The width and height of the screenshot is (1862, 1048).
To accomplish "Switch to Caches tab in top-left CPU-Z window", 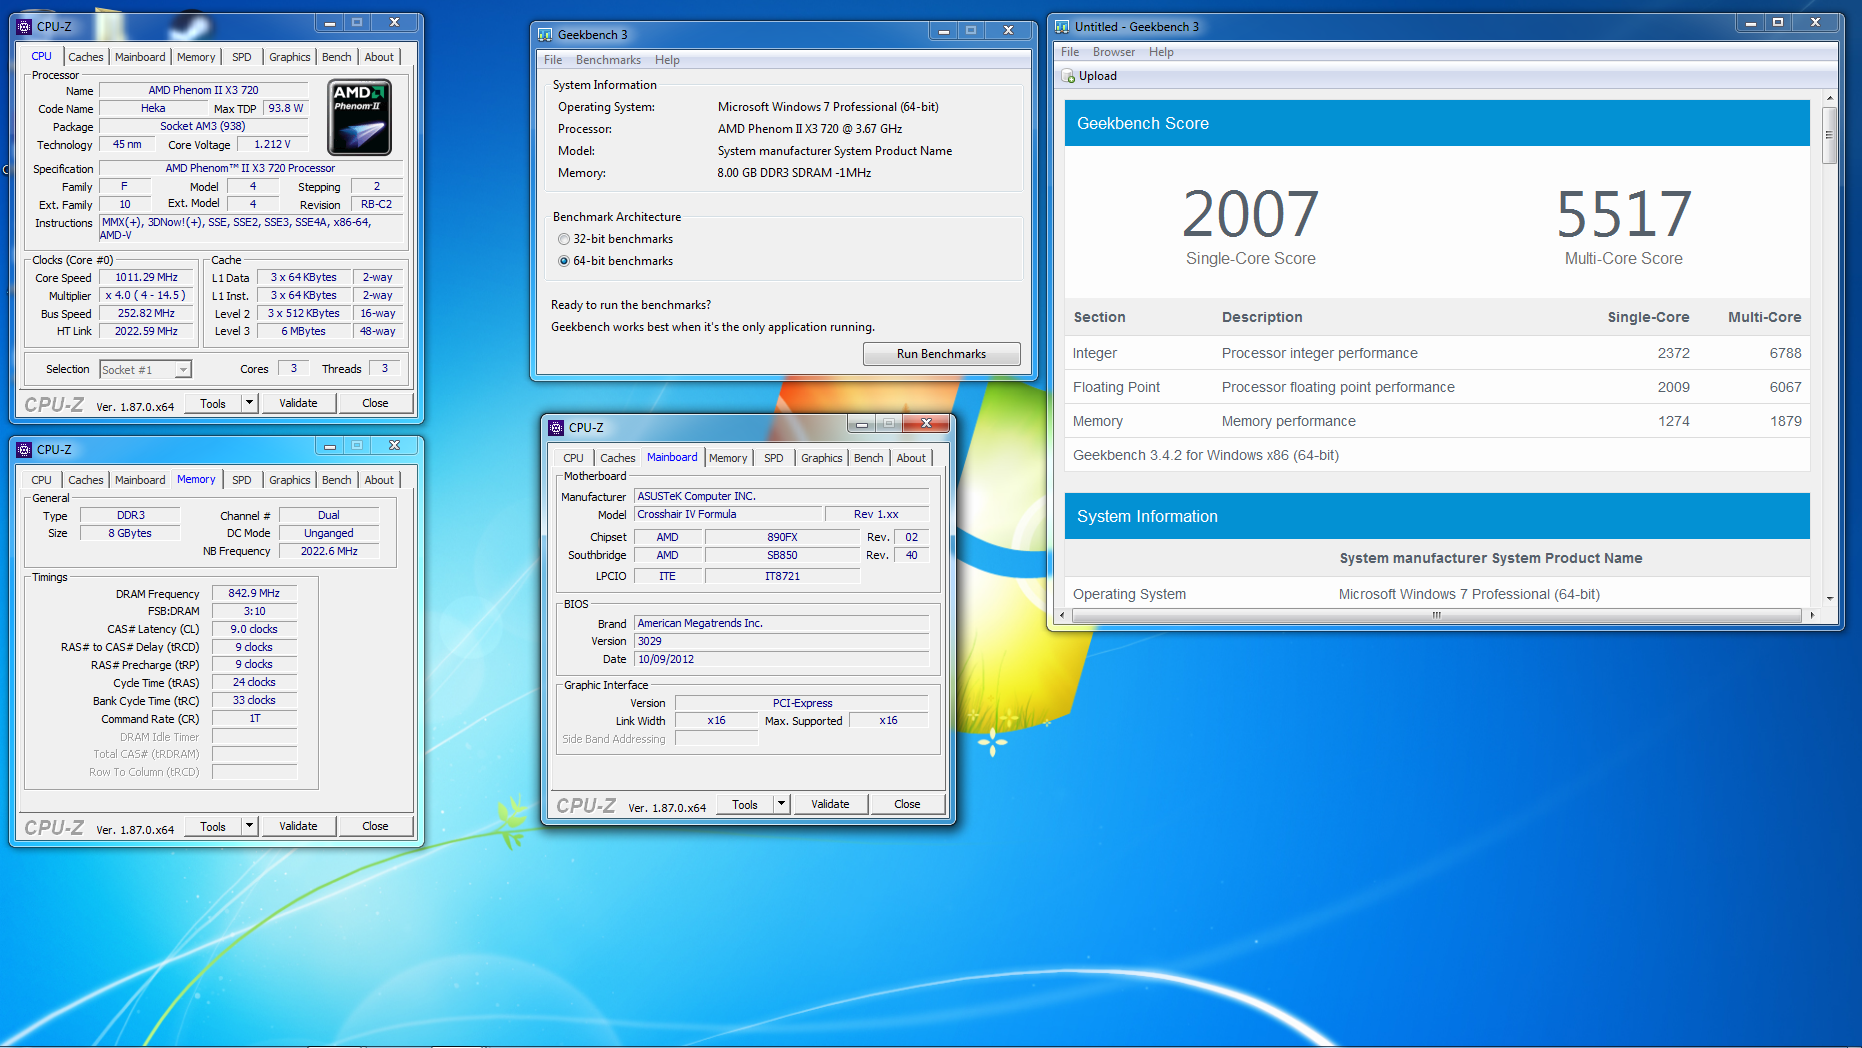I will 86,57.
